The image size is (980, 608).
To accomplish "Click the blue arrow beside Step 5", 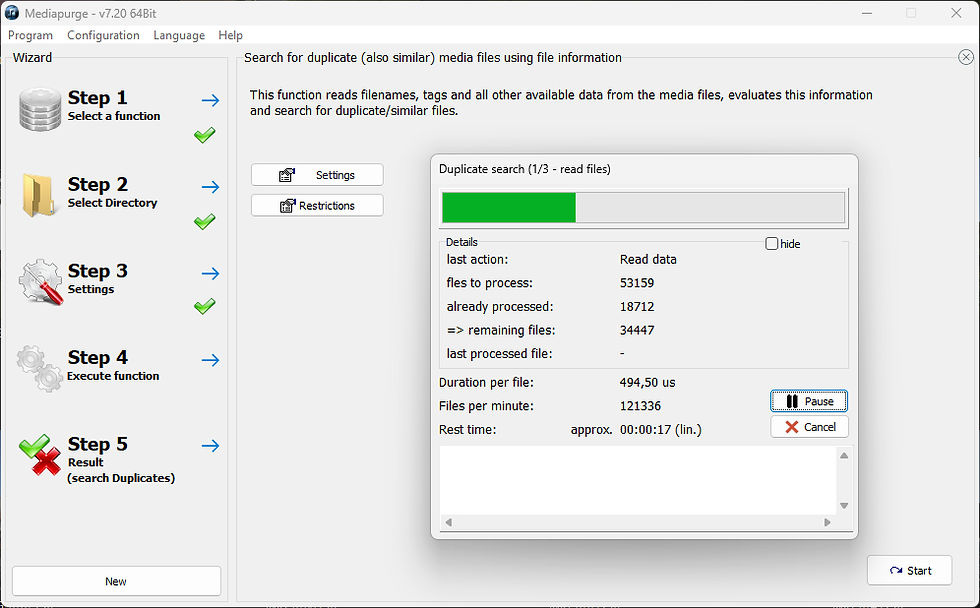I will (x=211, y=446).
